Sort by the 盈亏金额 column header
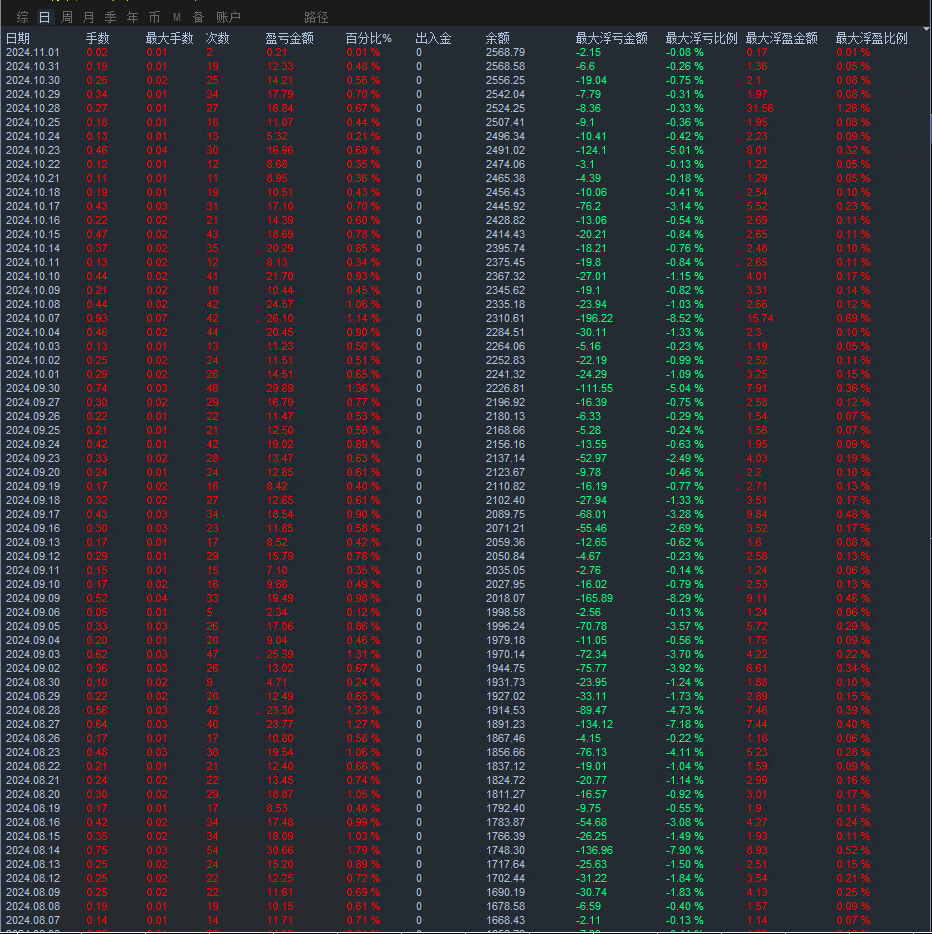This screenshot has width=932, height=934. coord(289,39)
